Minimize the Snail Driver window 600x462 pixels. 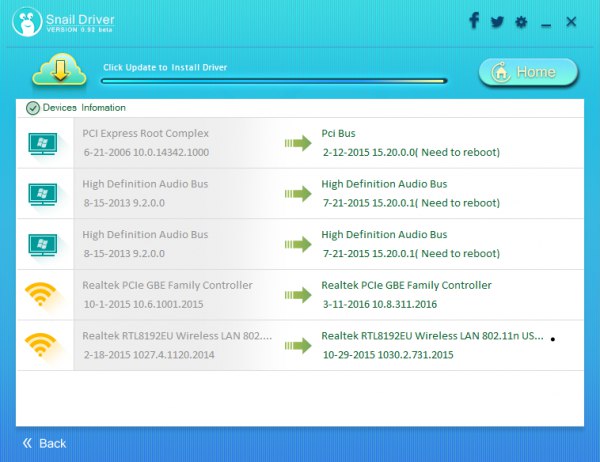546,26
